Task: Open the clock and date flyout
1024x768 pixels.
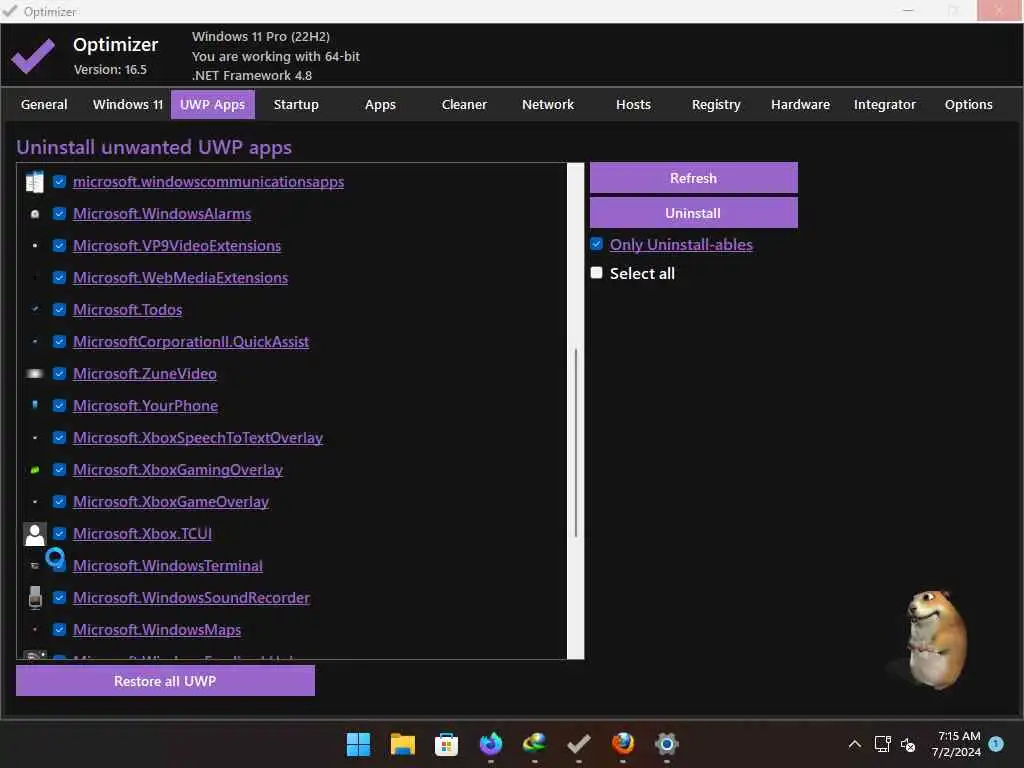Action: [956, 744]
